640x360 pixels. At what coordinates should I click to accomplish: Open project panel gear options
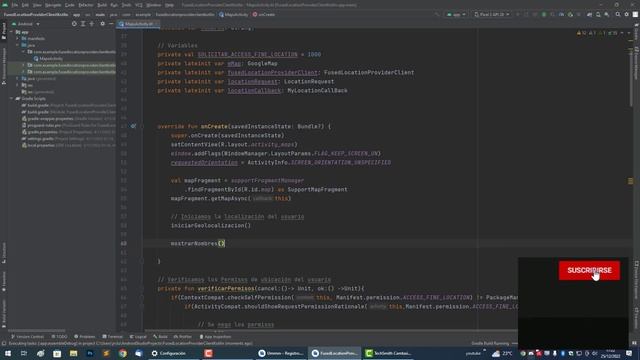[102, 24]
